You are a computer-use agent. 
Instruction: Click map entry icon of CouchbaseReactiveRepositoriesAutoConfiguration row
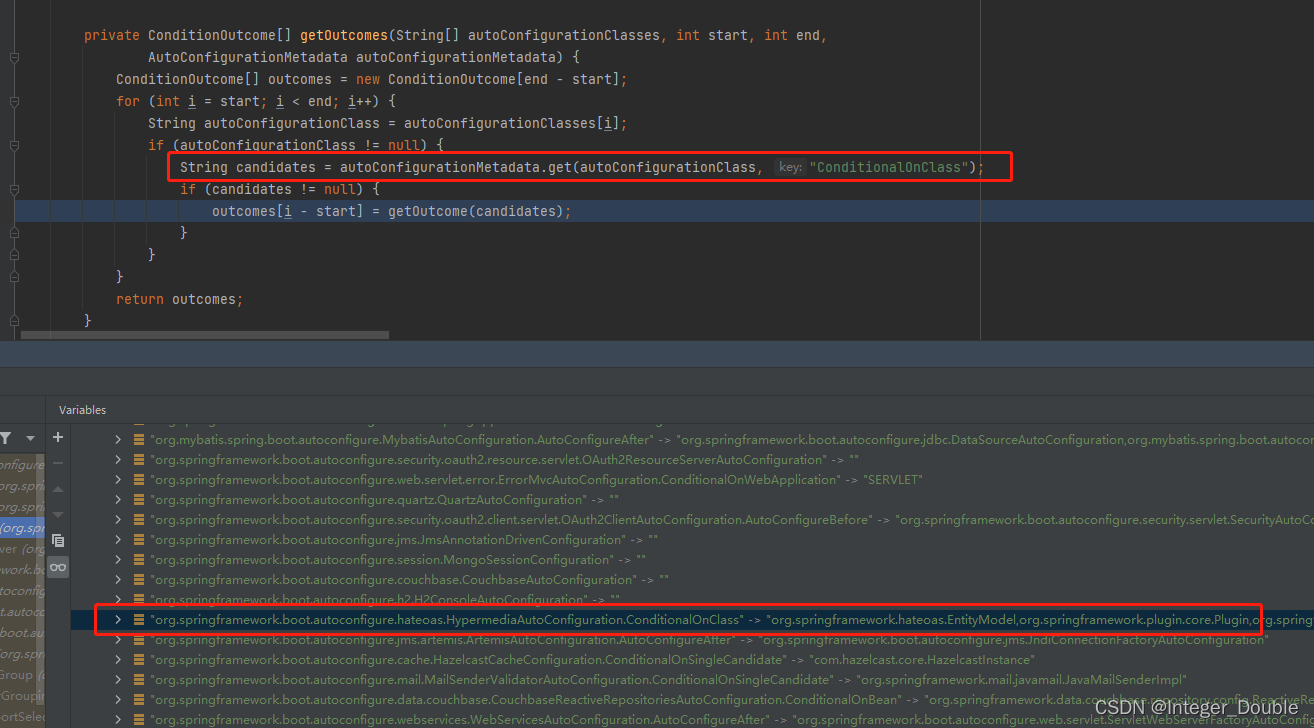139,700
